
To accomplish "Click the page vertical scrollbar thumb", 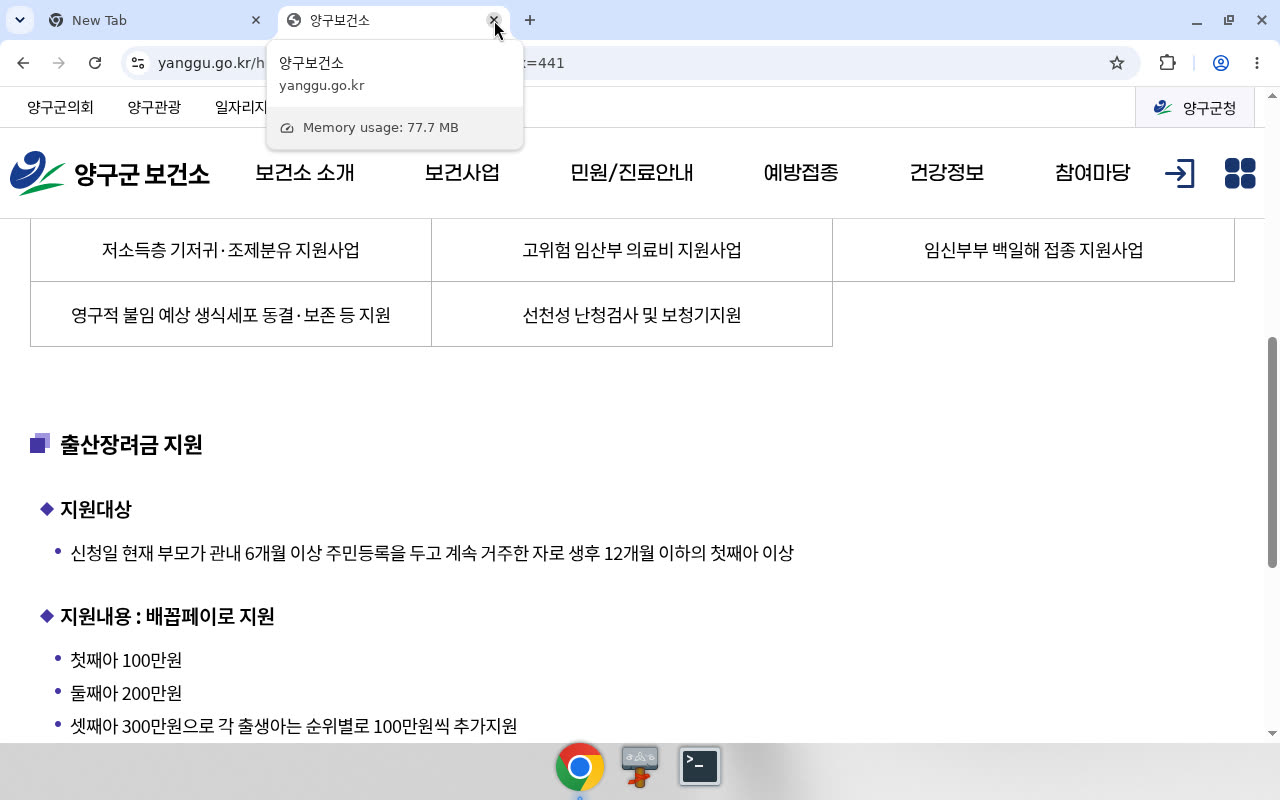I will 1272,452.
